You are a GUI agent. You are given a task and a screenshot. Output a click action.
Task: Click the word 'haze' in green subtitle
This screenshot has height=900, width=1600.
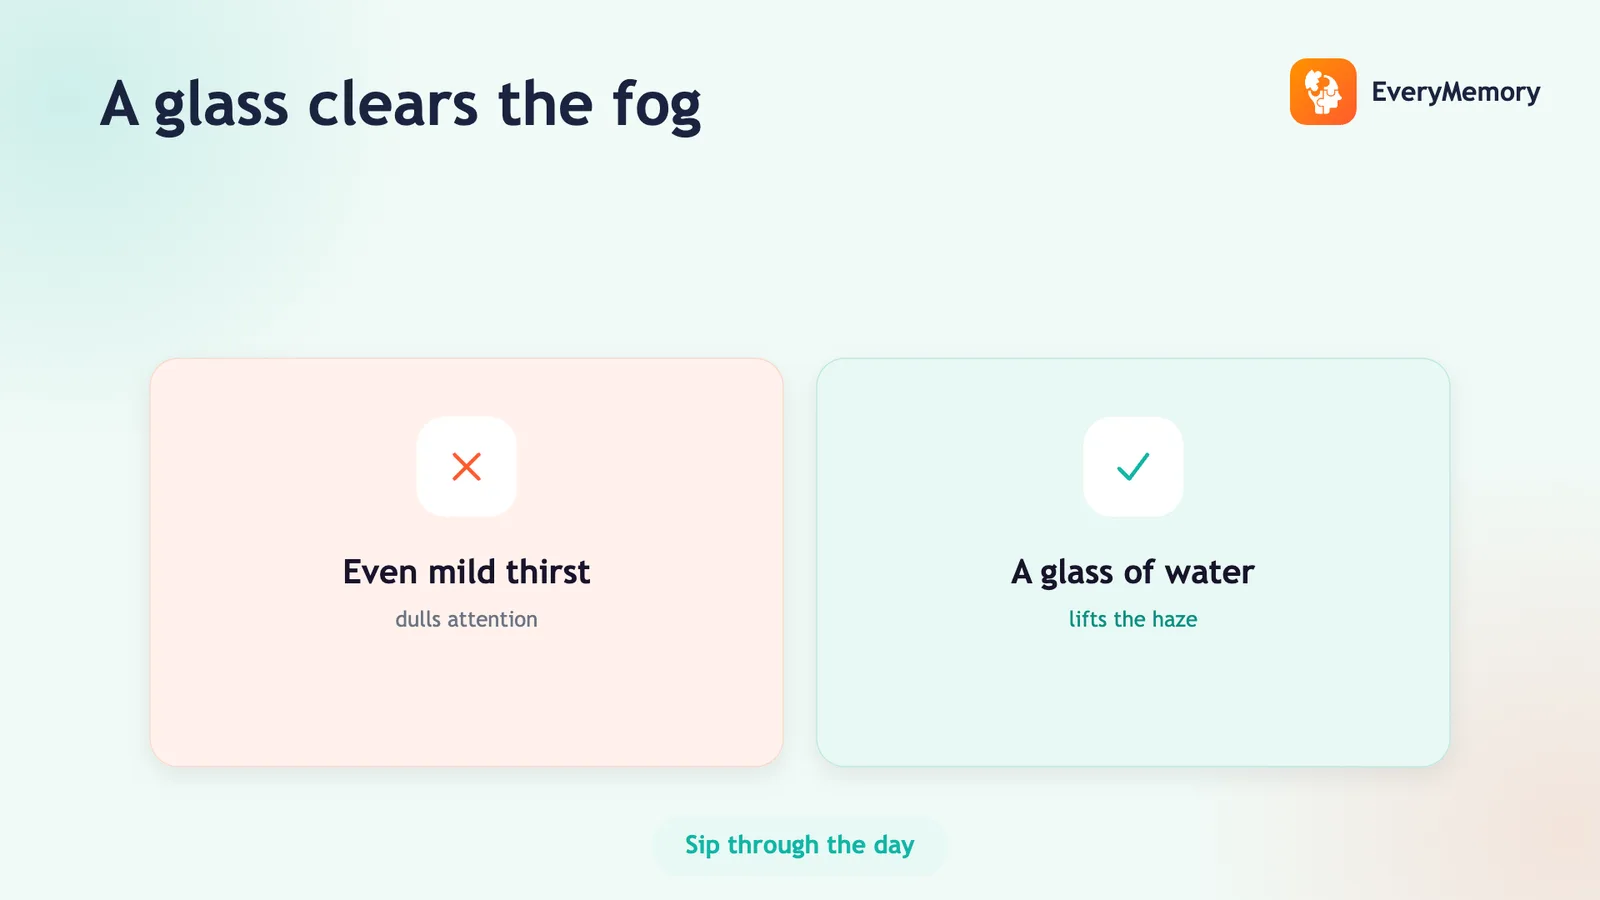1175,619
